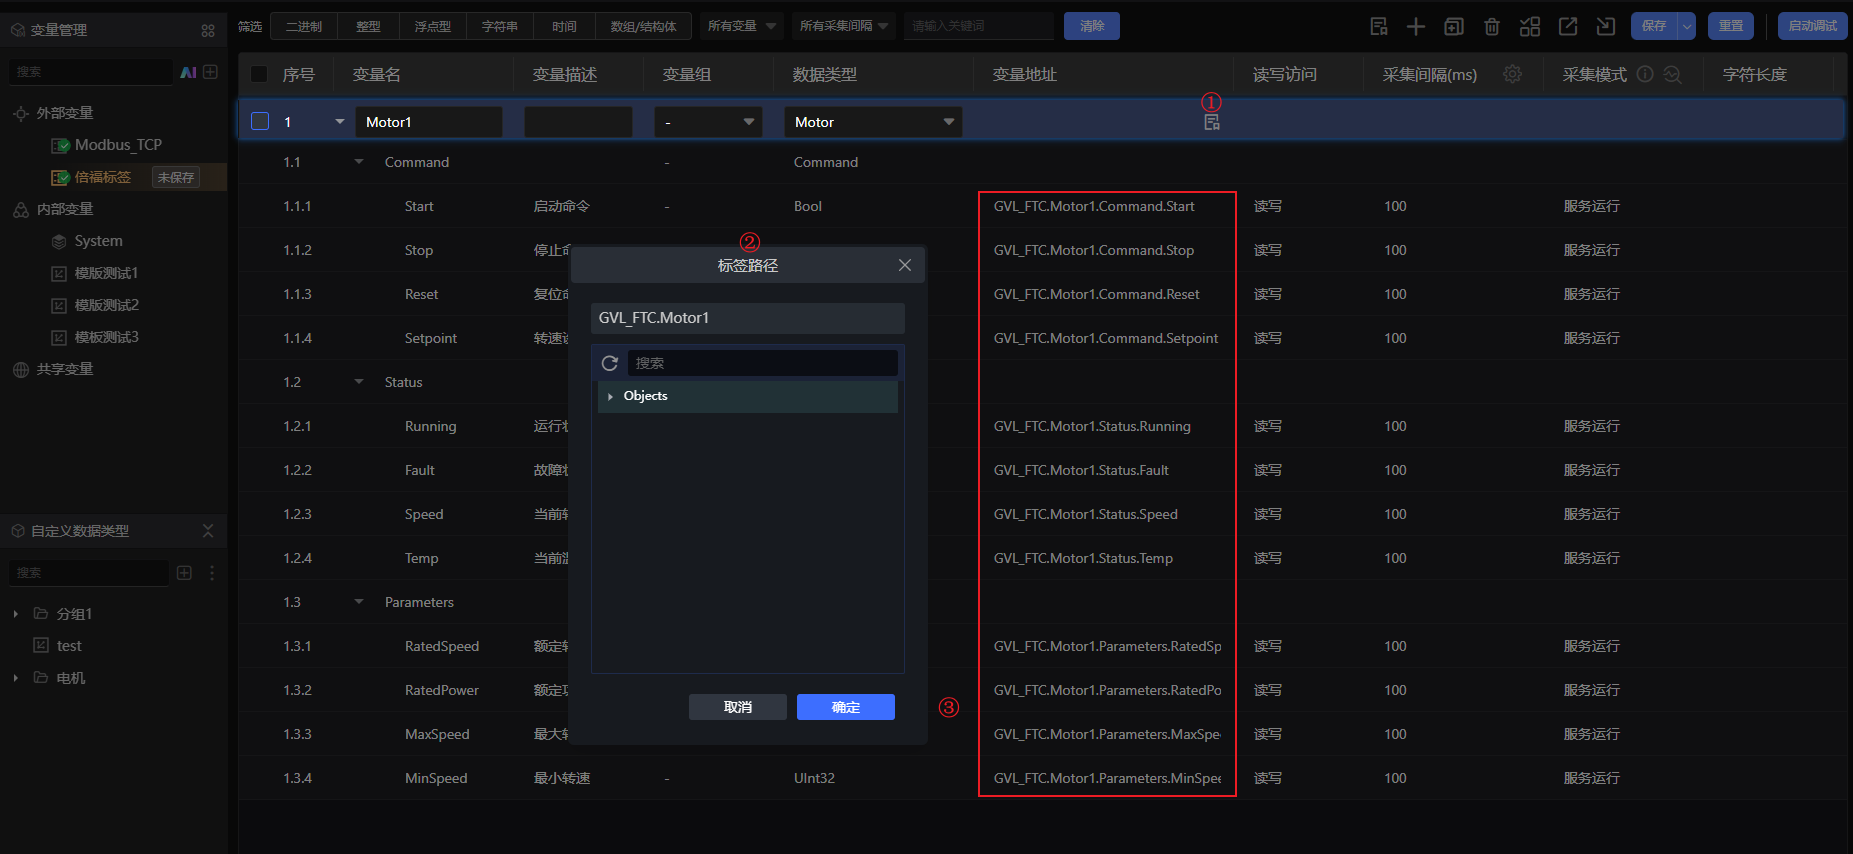
Task: Click the add icon in 自定义数据类型 panel
Action: [184, 573]
